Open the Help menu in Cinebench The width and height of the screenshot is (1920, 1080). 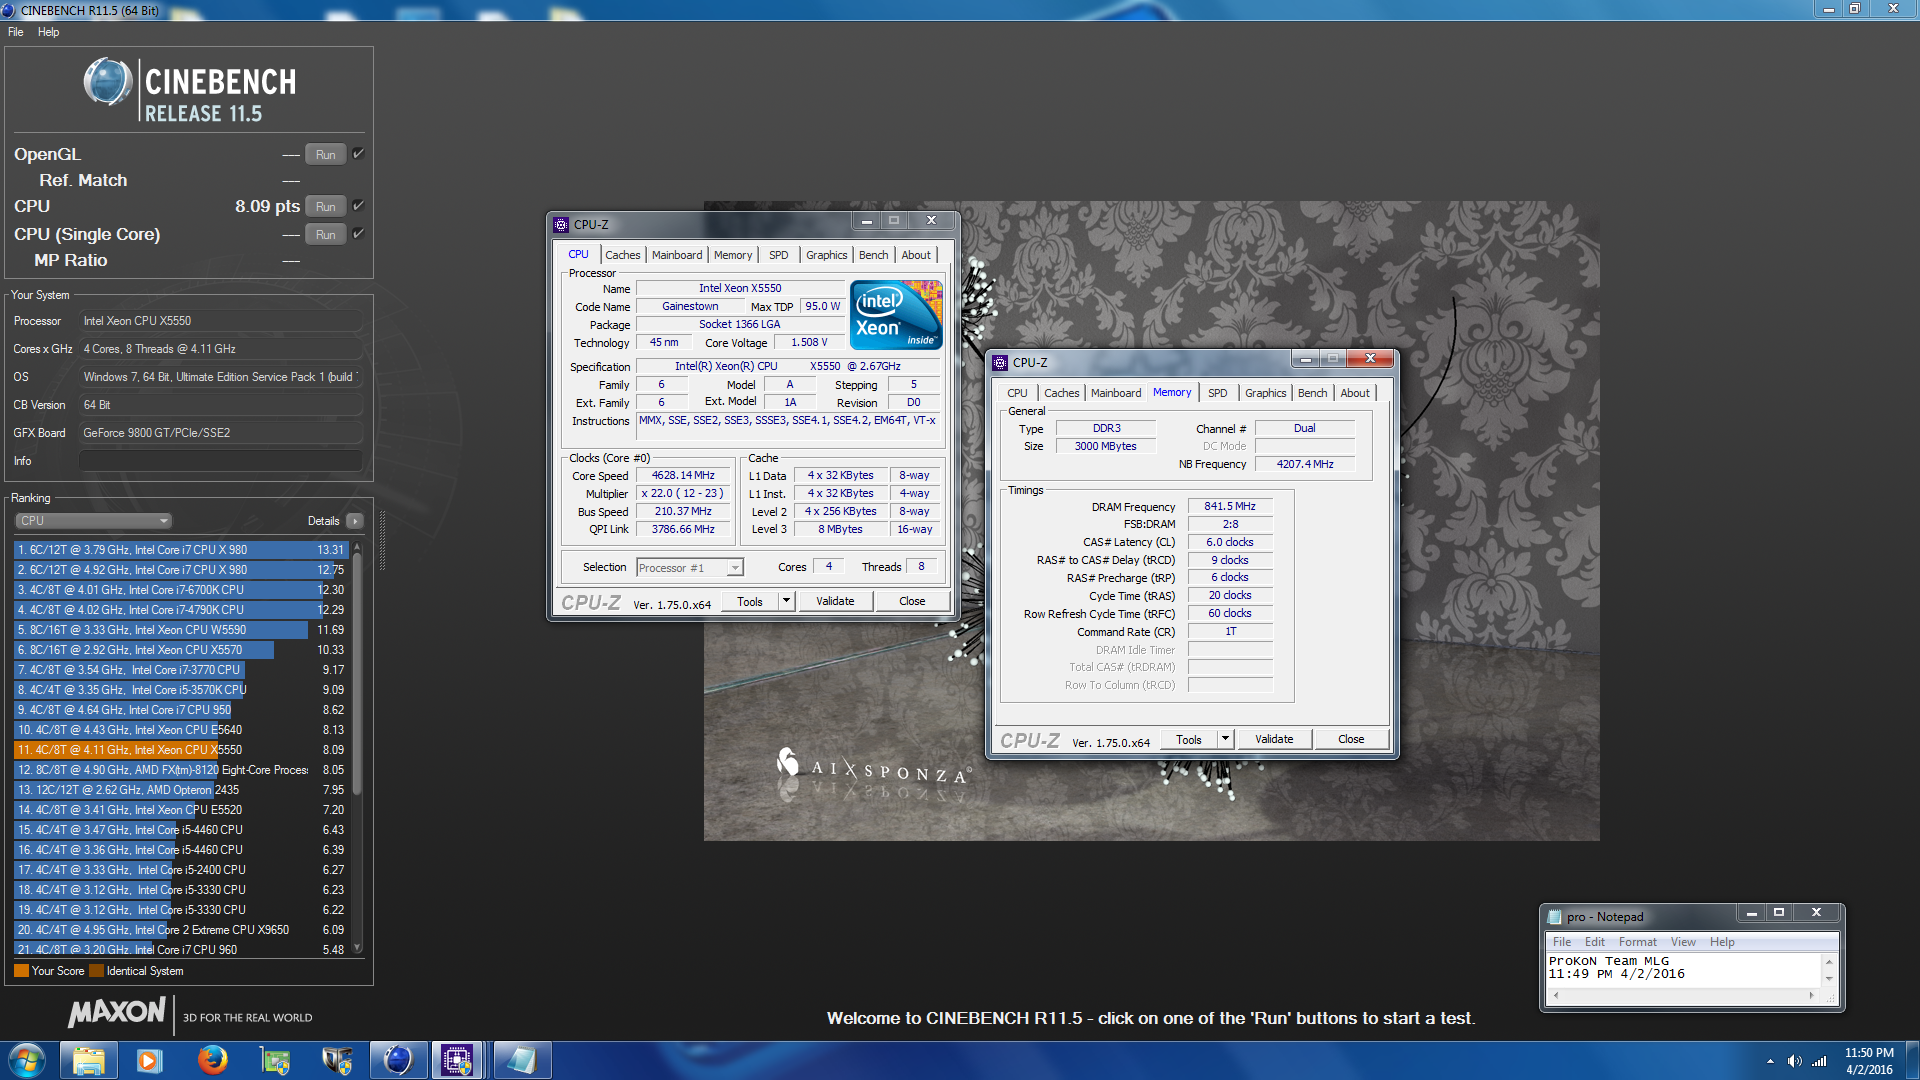(48, 32)
